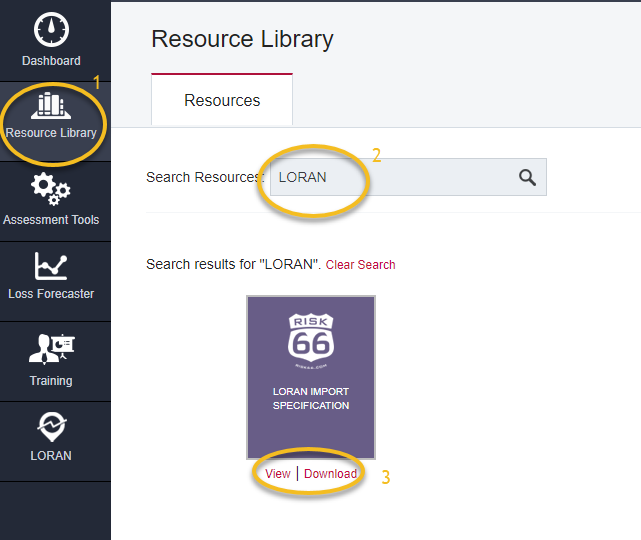
Task: Choose the Training label in sidebar
Action: click(51, 381)
